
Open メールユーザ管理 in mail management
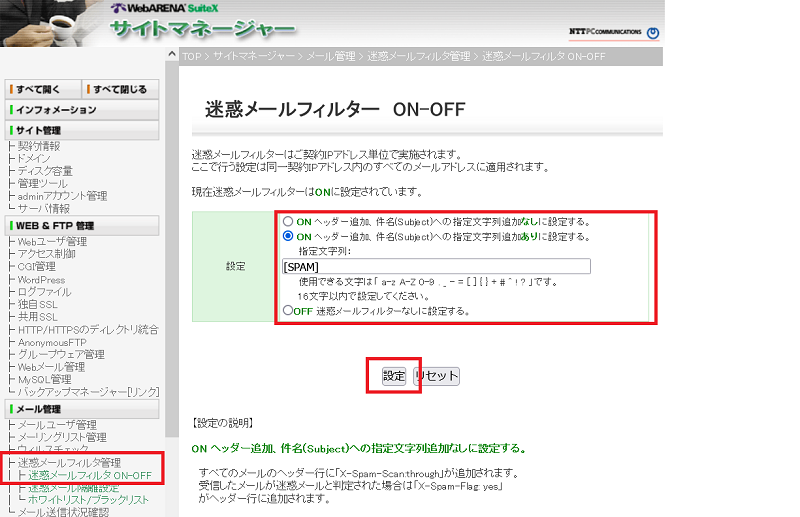[x=57, y=425]
